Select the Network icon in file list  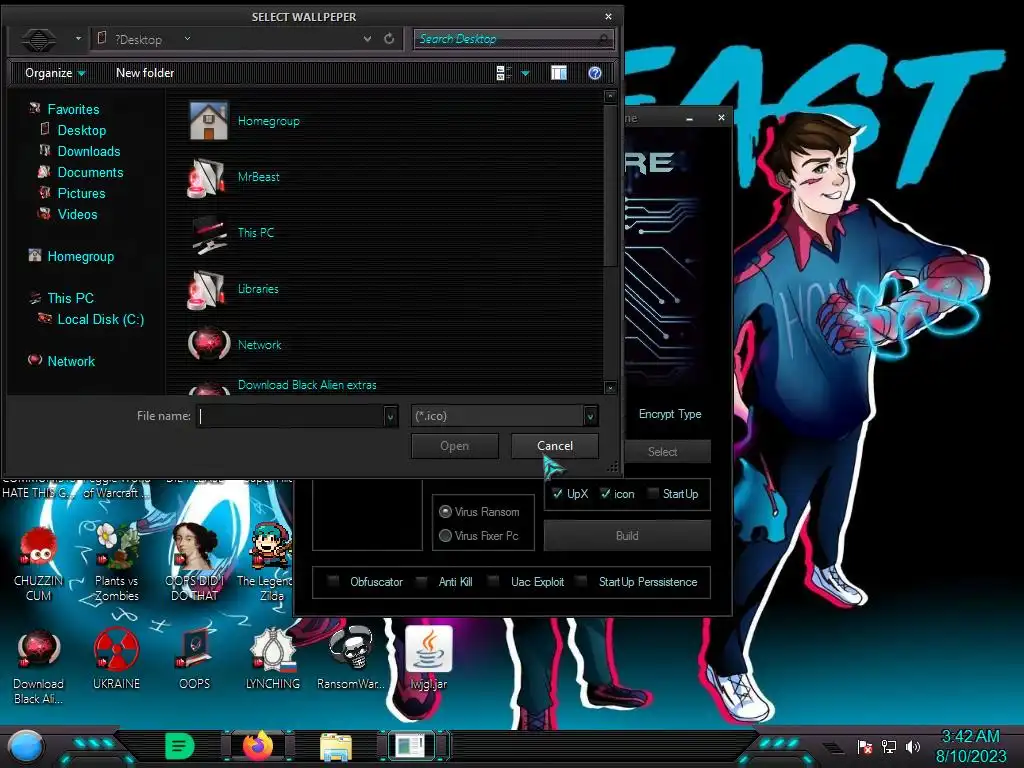point(208,343)
